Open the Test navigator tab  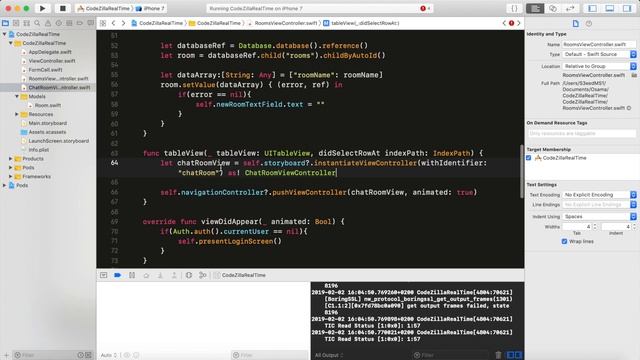(x=59, y=23)
